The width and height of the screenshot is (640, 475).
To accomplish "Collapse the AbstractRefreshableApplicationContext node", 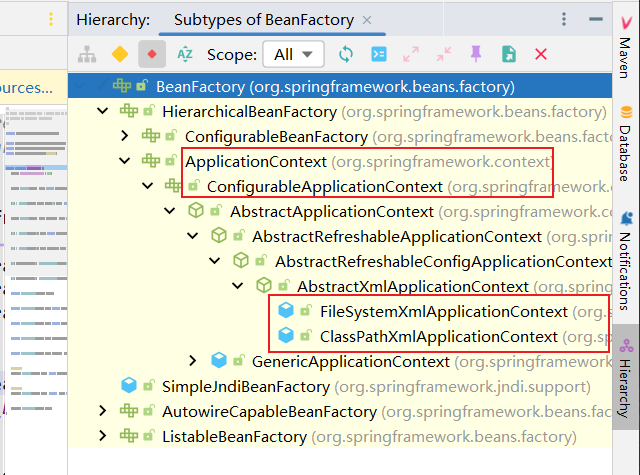I will point(192,236).
